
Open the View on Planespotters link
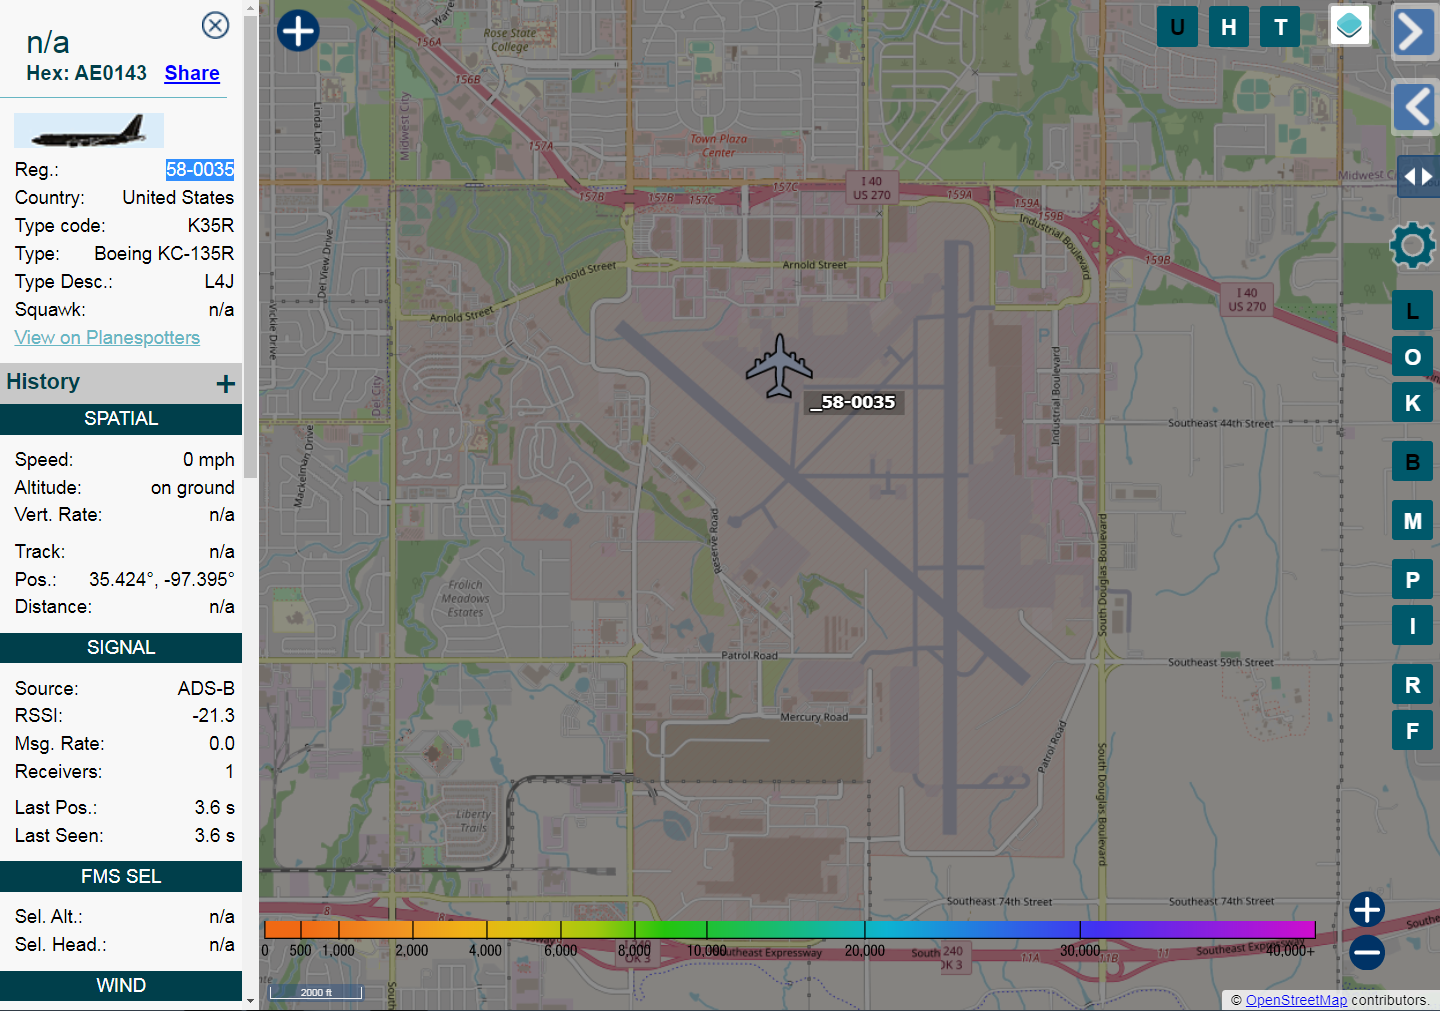click(107, 338)
